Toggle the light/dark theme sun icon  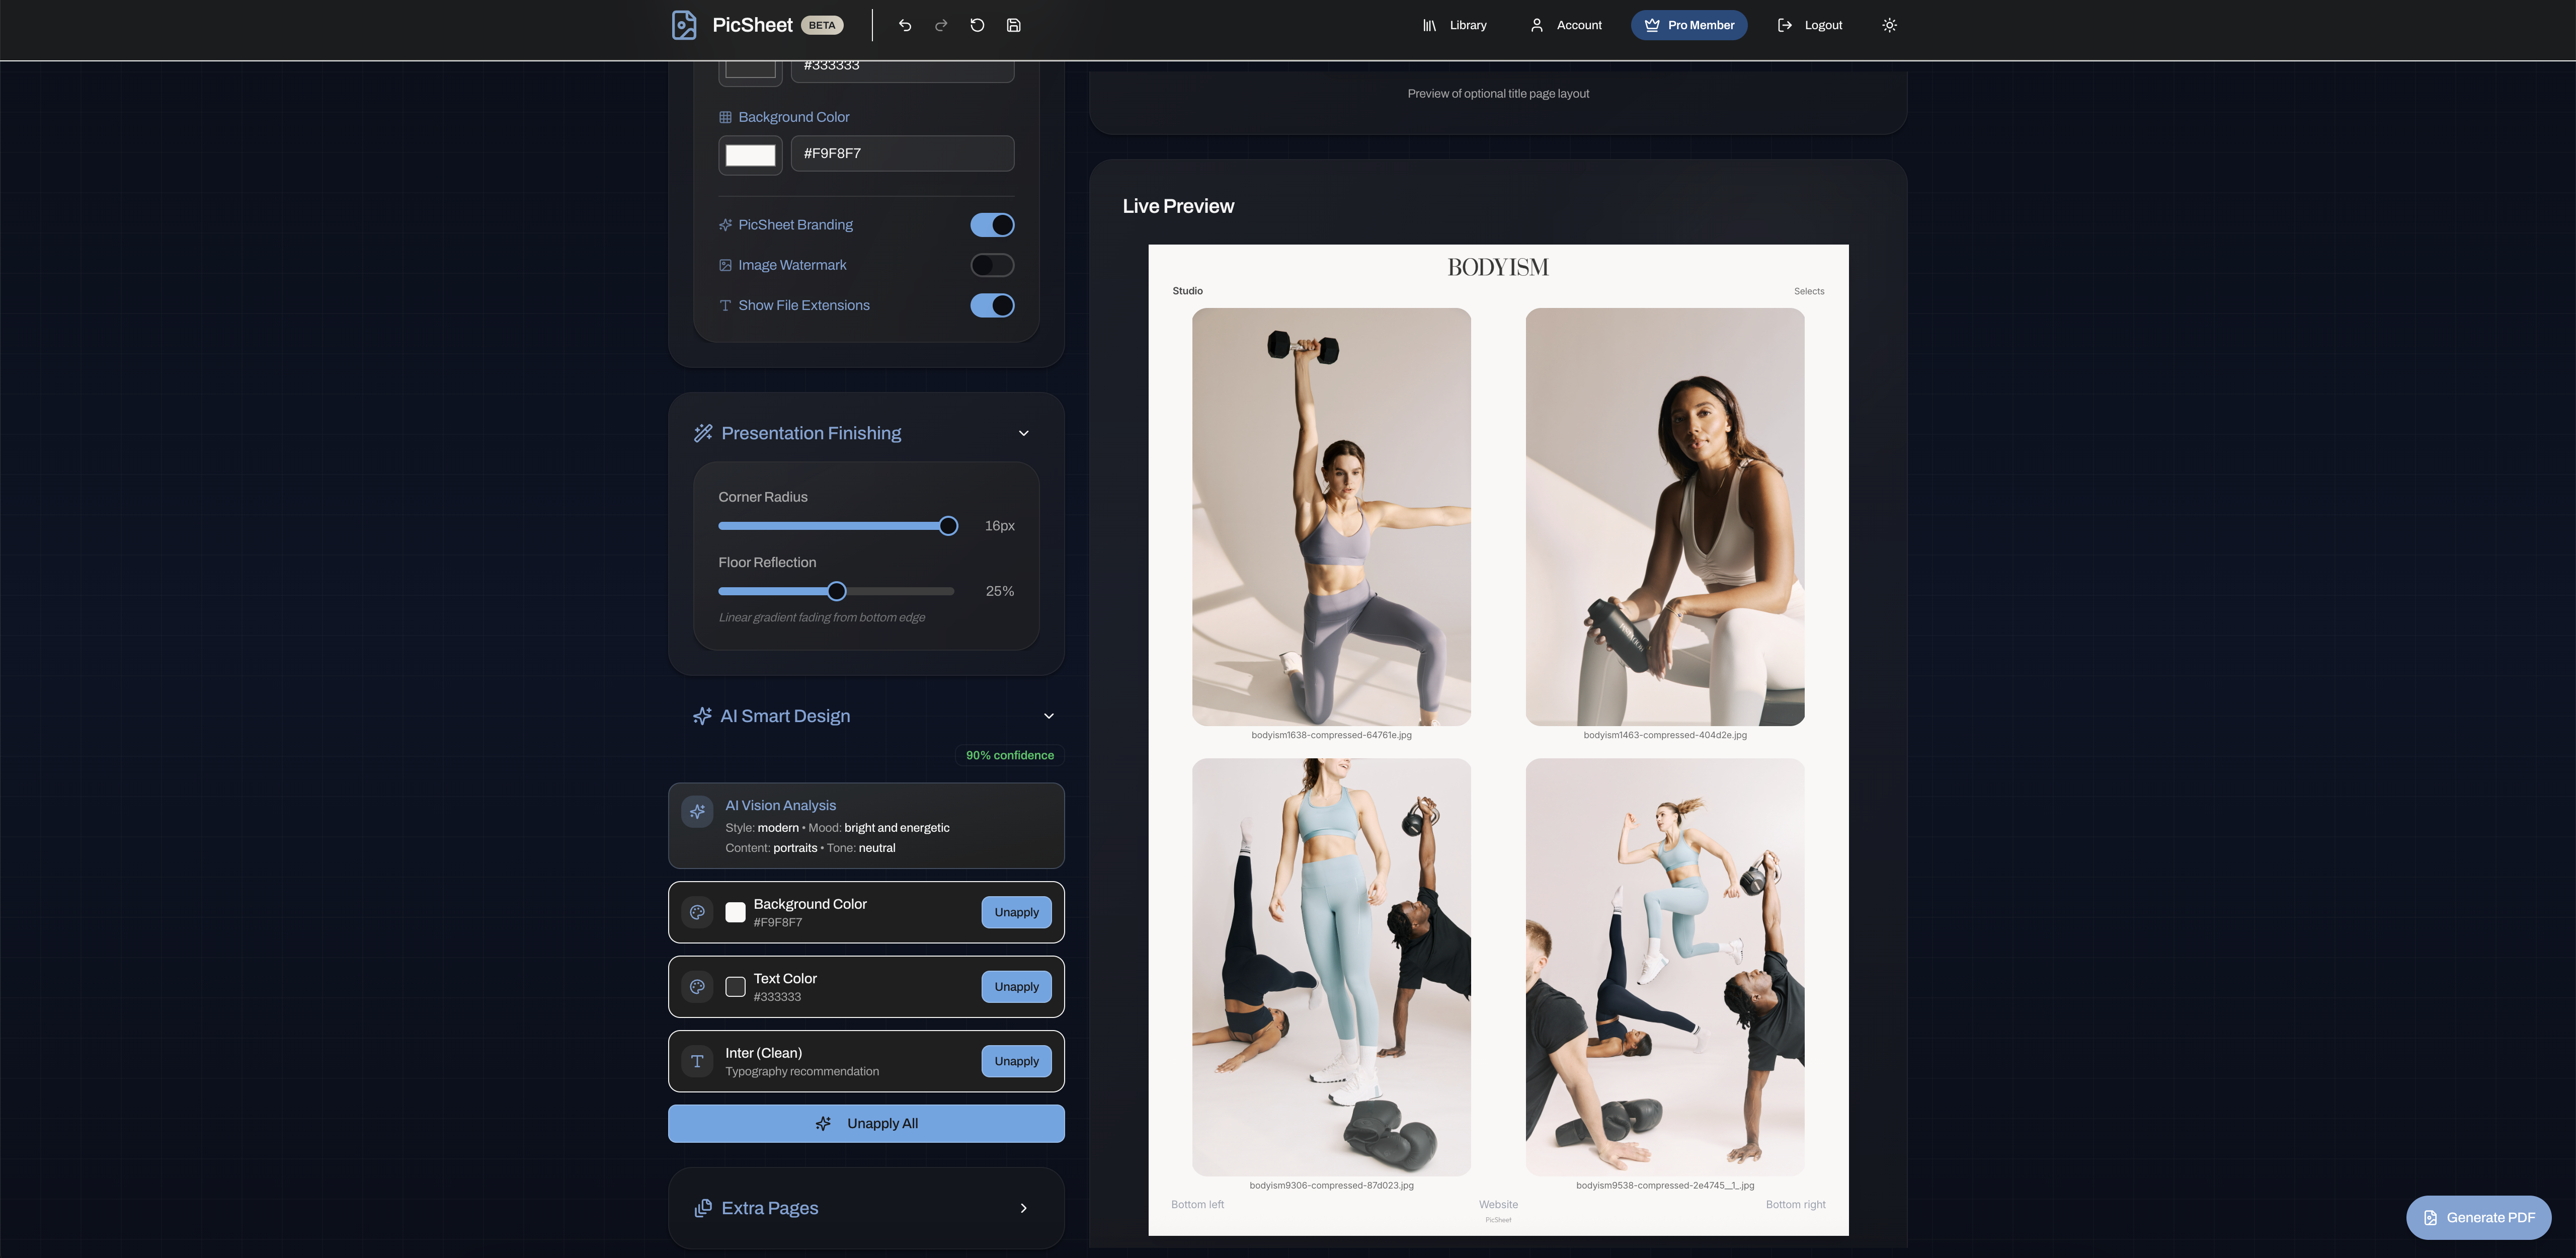click(x=1889, y=25)
